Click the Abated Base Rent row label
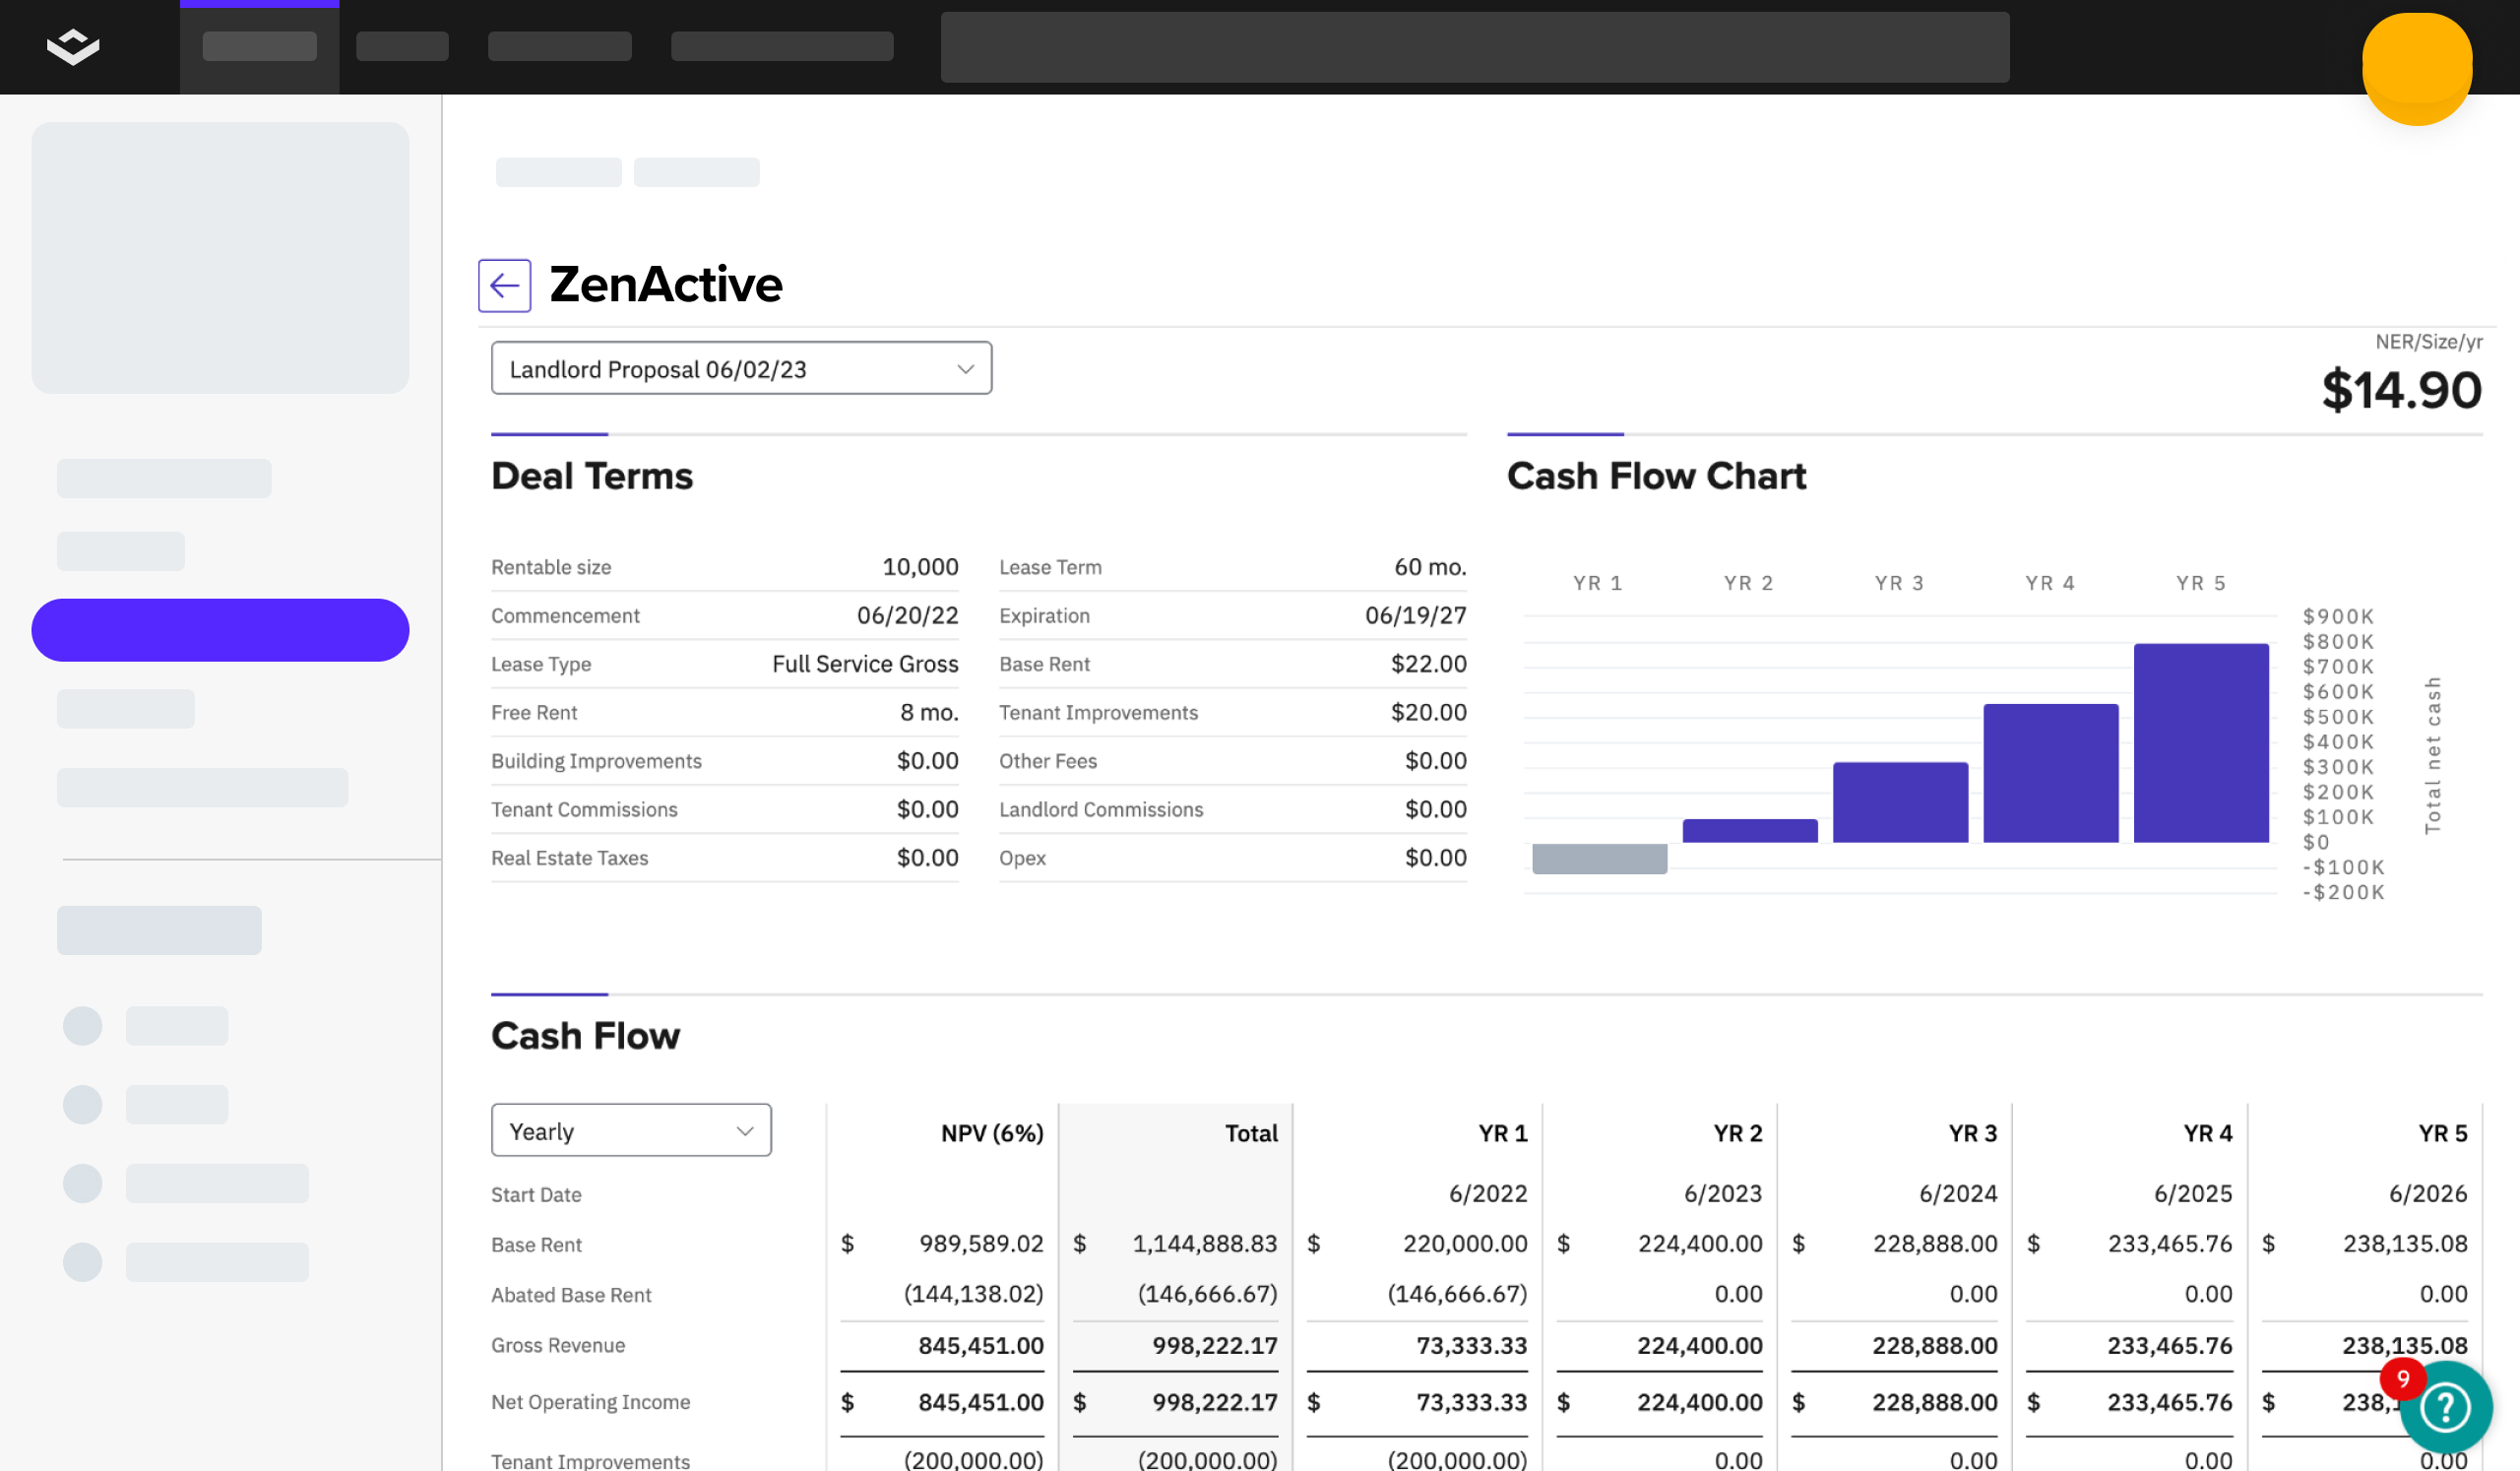The image size is (2520, 1471). [571, 1295]
